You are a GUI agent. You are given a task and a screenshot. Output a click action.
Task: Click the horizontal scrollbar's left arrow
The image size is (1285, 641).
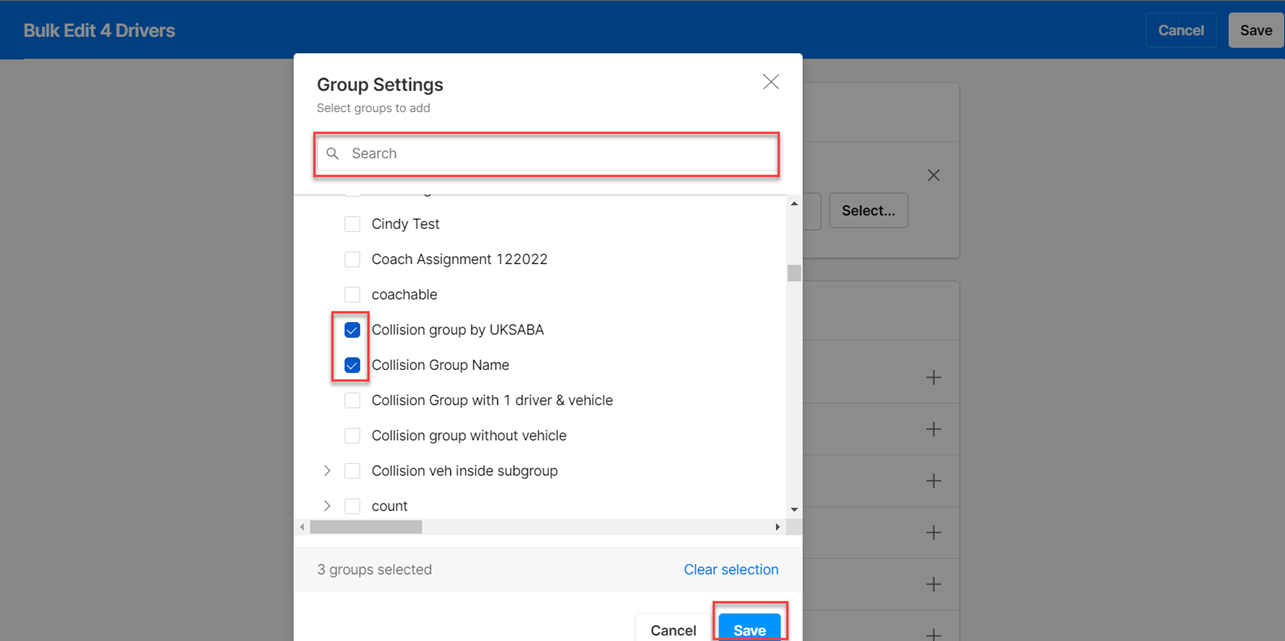pyautogui.click(x=302, y=527)
